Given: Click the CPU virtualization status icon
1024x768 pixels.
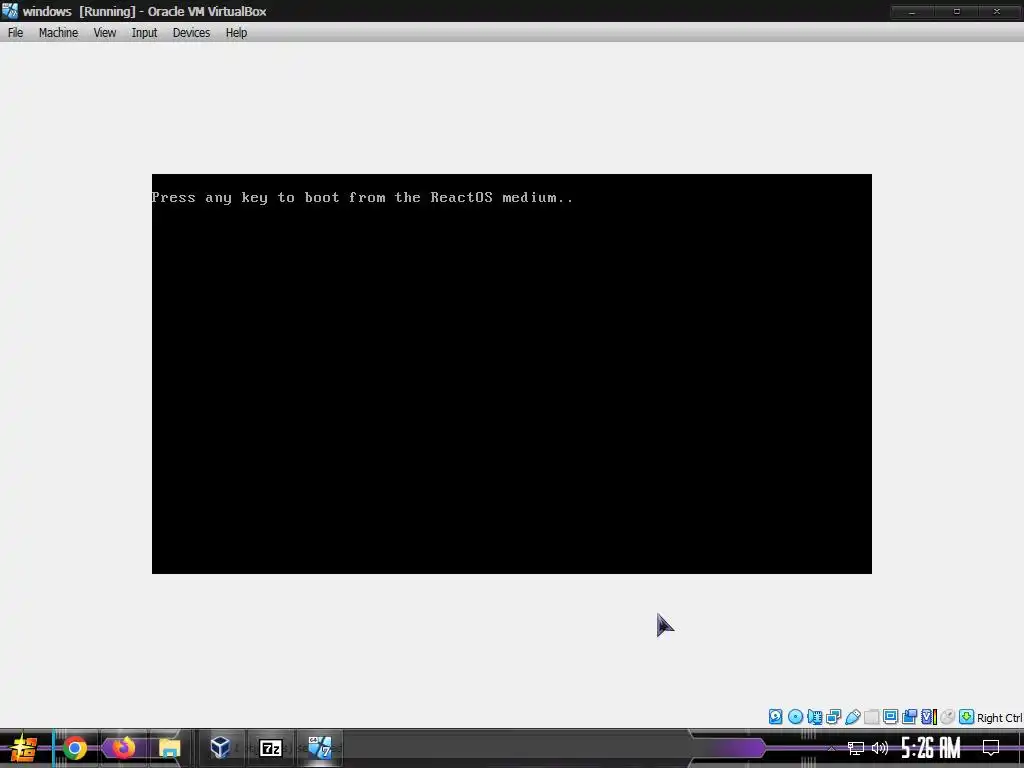Looking at the screenshot, I should click(x=929, y=717).
